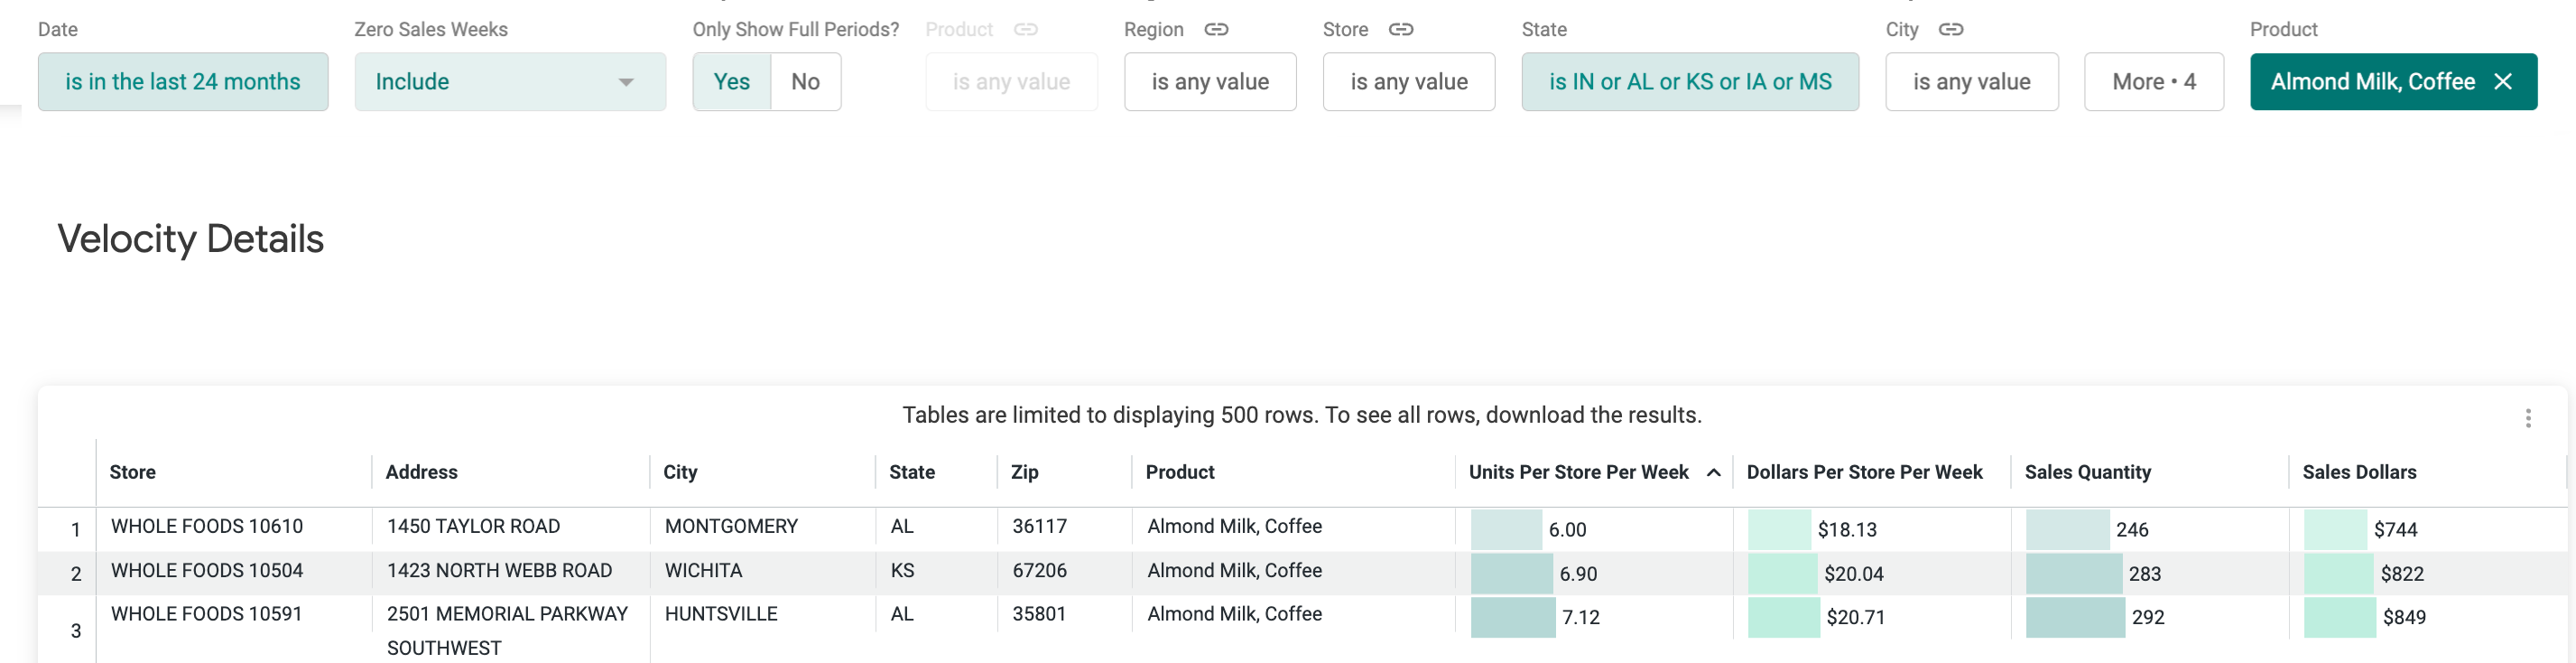
Task: Sort by Dollars Per Store Per Week column
Action: pos(1863,472)
